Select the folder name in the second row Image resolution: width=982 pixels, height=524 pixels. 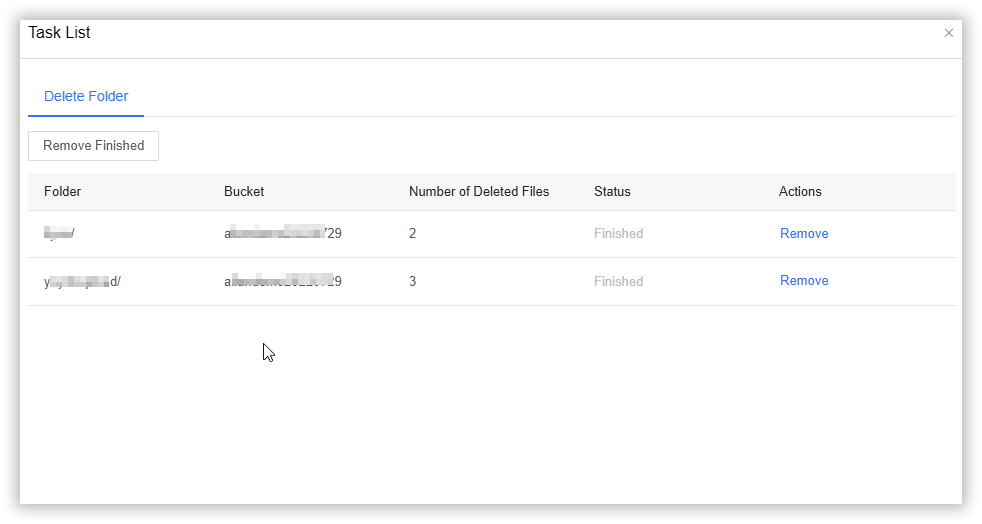pyautogui.click(x=82, y=282)
